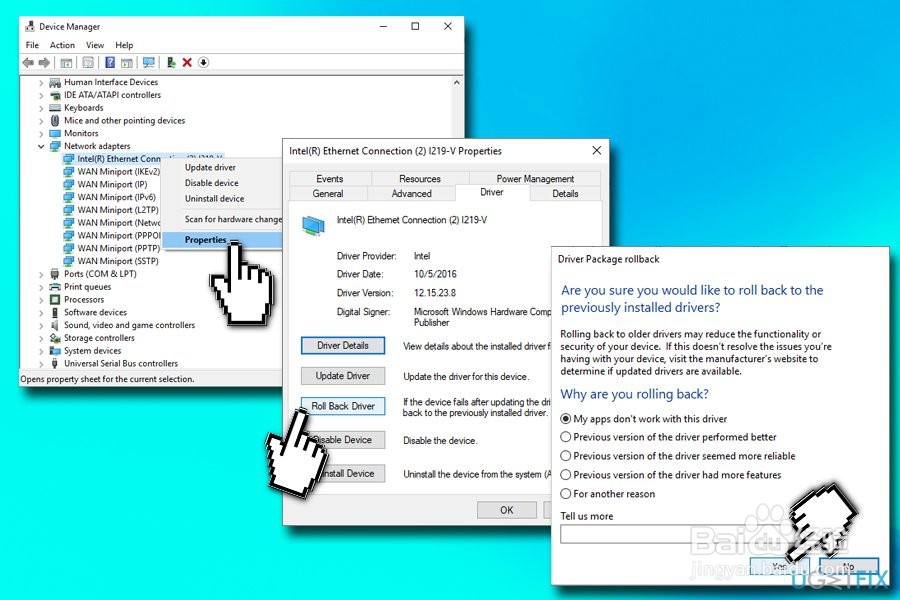Viewport: 900px width, 600px height.
Task: Click the Roll Back Driver button
Action: click(343, 406)
